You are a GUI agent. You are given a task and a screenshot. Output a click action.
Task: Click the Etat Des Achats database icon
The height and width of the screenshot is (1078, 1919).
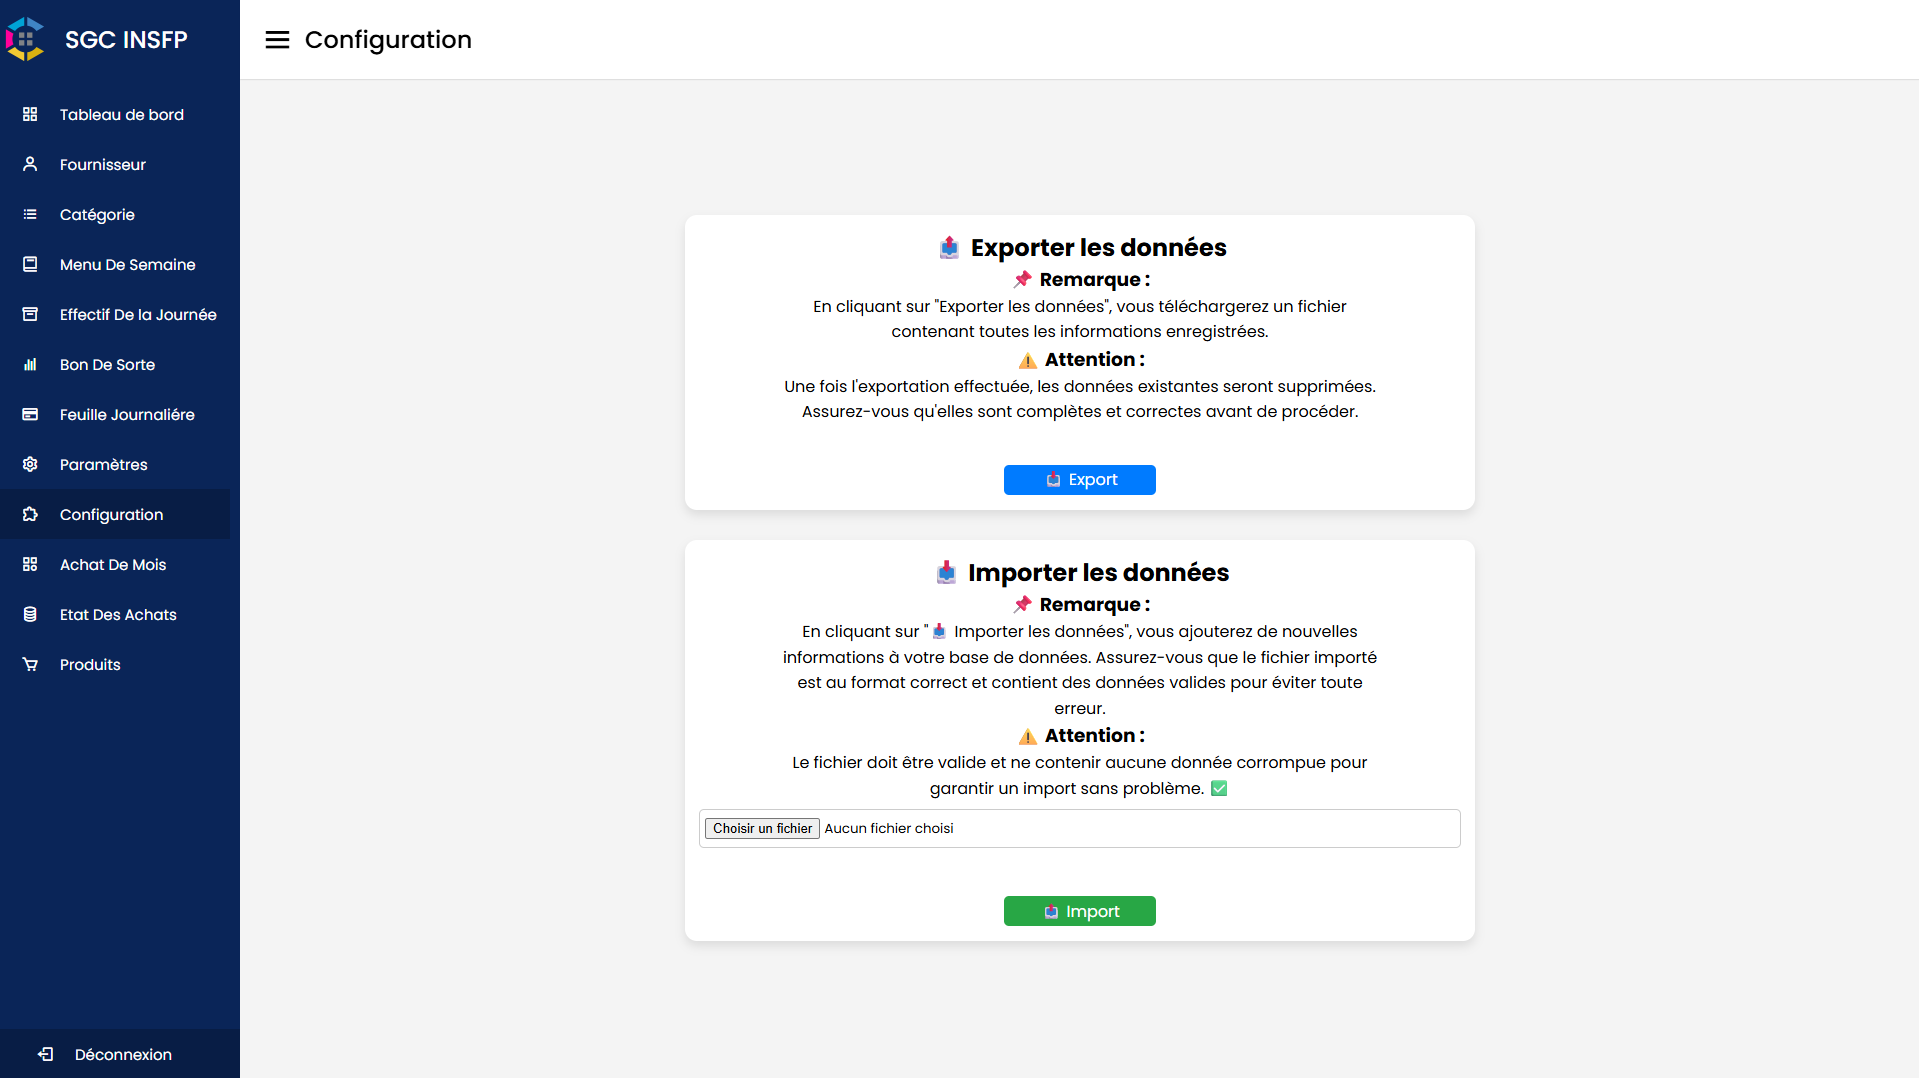pos(30,614)
